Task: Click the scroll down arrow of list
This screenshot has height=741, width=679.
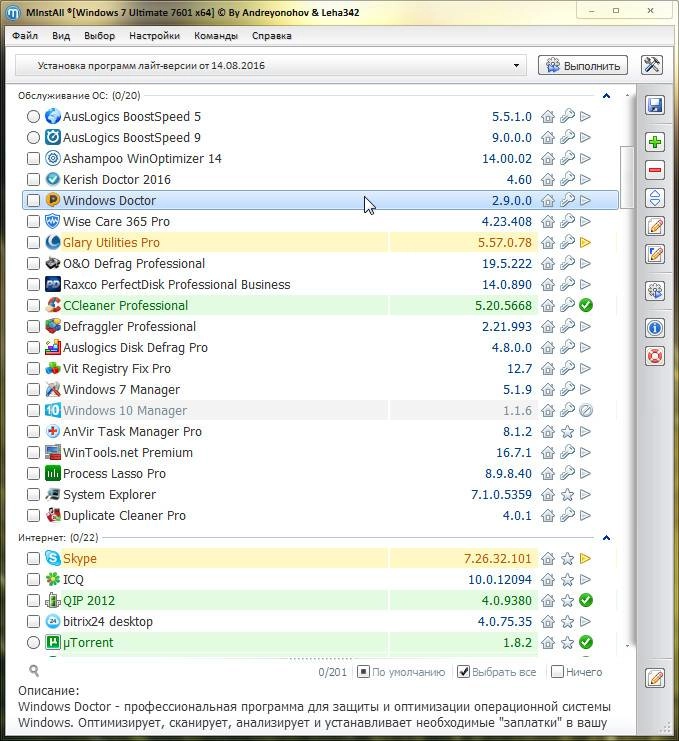Action: [x=627, y=645]
